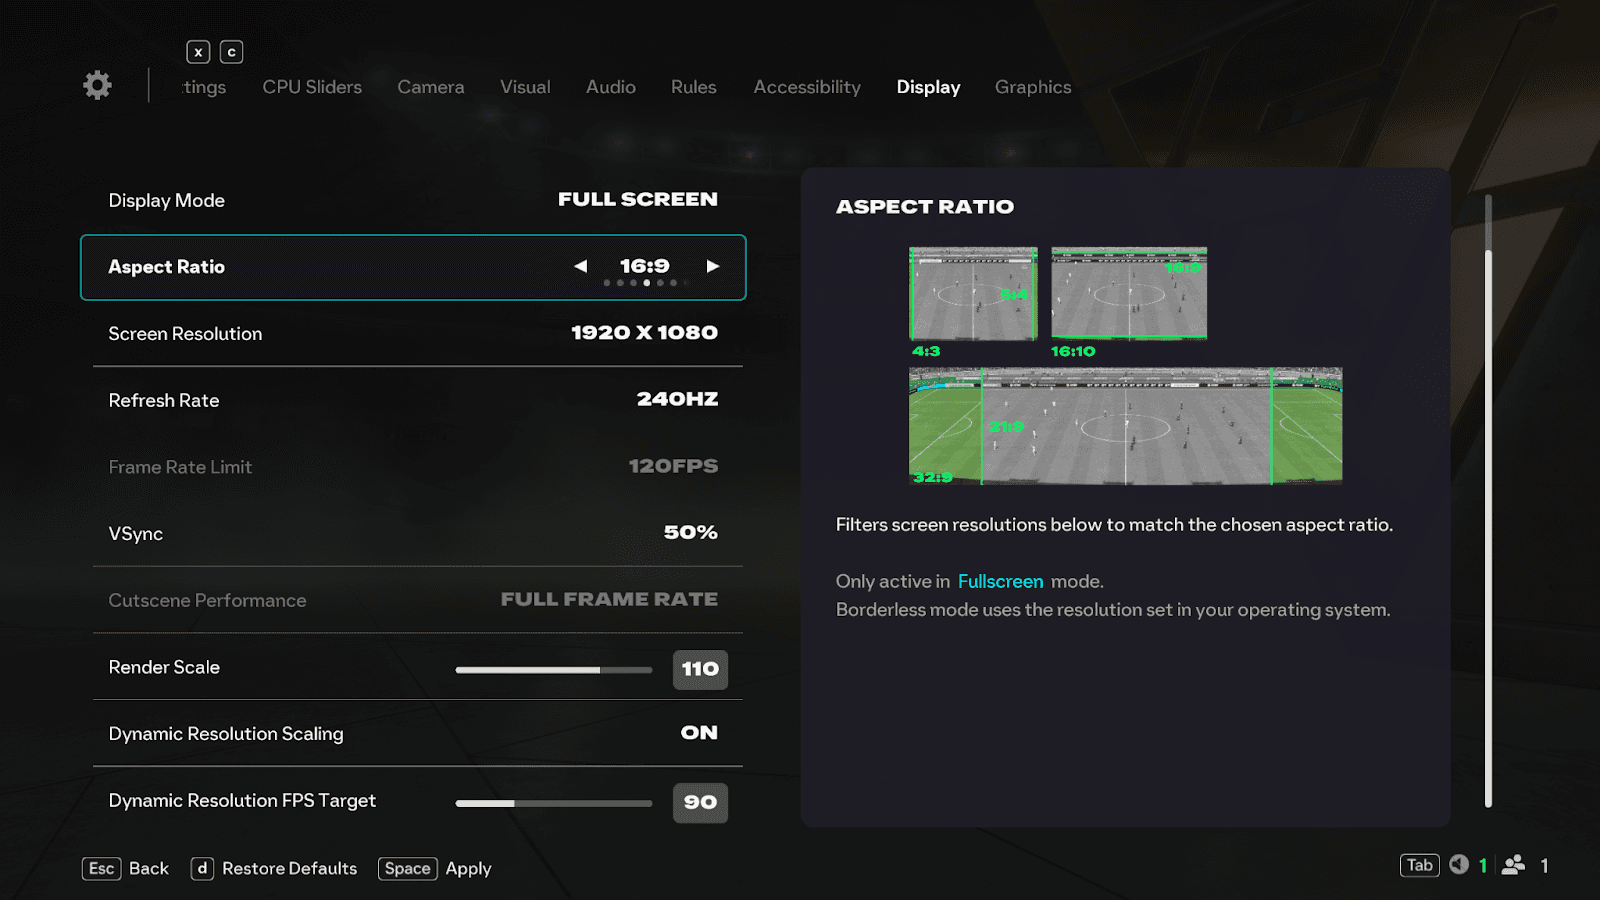Select the VSync 50% row
Image resolution: width=1600 pixels, height=900 pixels.
(x=413, y=533)
